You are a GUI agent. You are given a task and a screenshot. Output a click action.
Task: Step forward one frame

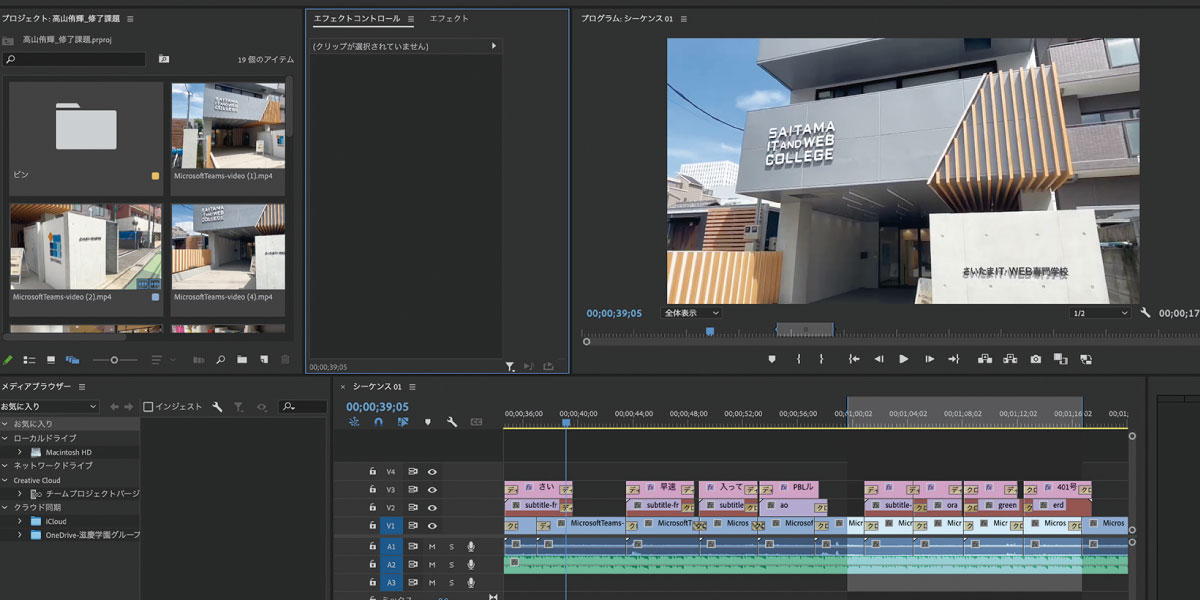click(929, 359)
